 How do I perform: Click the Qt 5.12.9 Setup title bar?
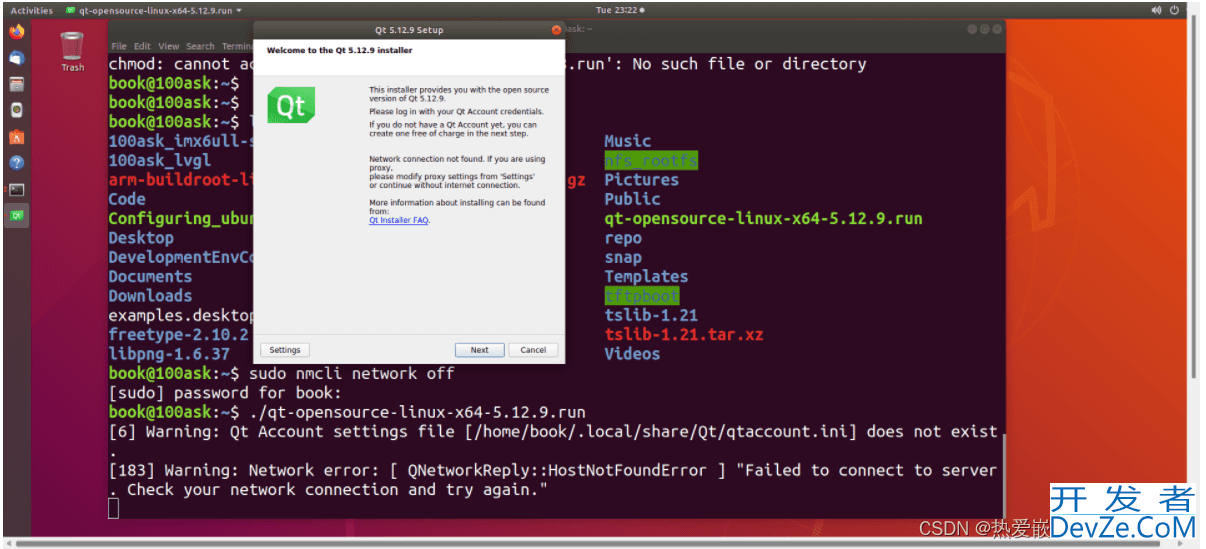pyautogui.click(x=408, y=30)
